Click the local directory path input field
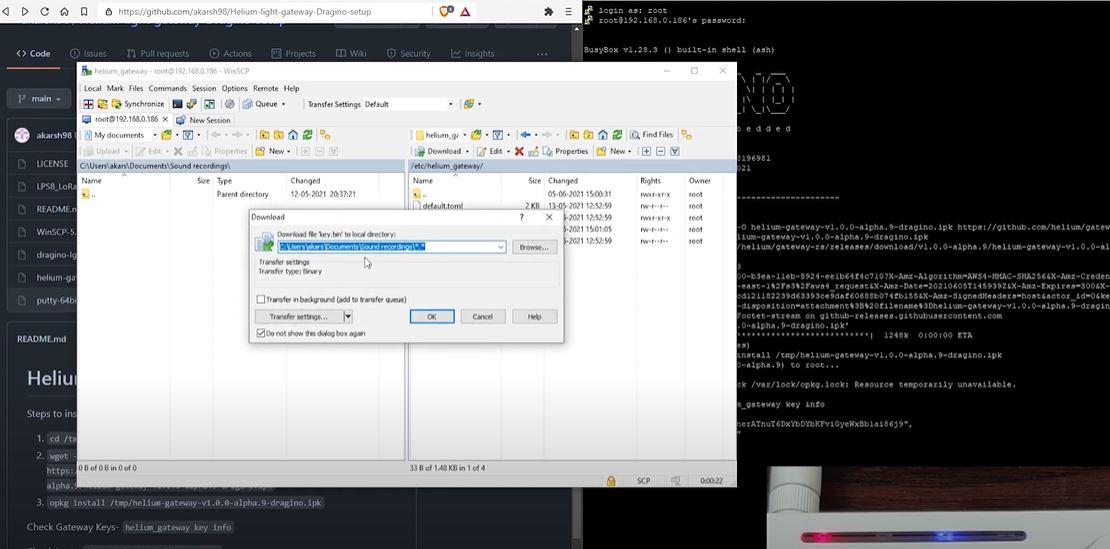Viewport: 1110px width, 549px height. [391, 247]
